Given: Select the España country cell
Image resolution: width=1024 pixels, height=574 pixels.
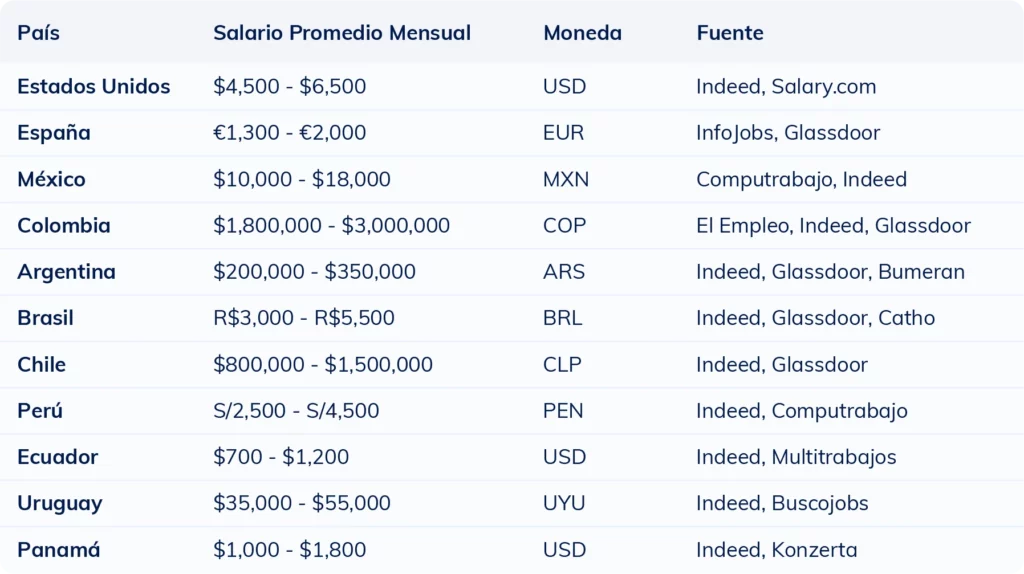Looking at the screenshot, I should [54, 133].
